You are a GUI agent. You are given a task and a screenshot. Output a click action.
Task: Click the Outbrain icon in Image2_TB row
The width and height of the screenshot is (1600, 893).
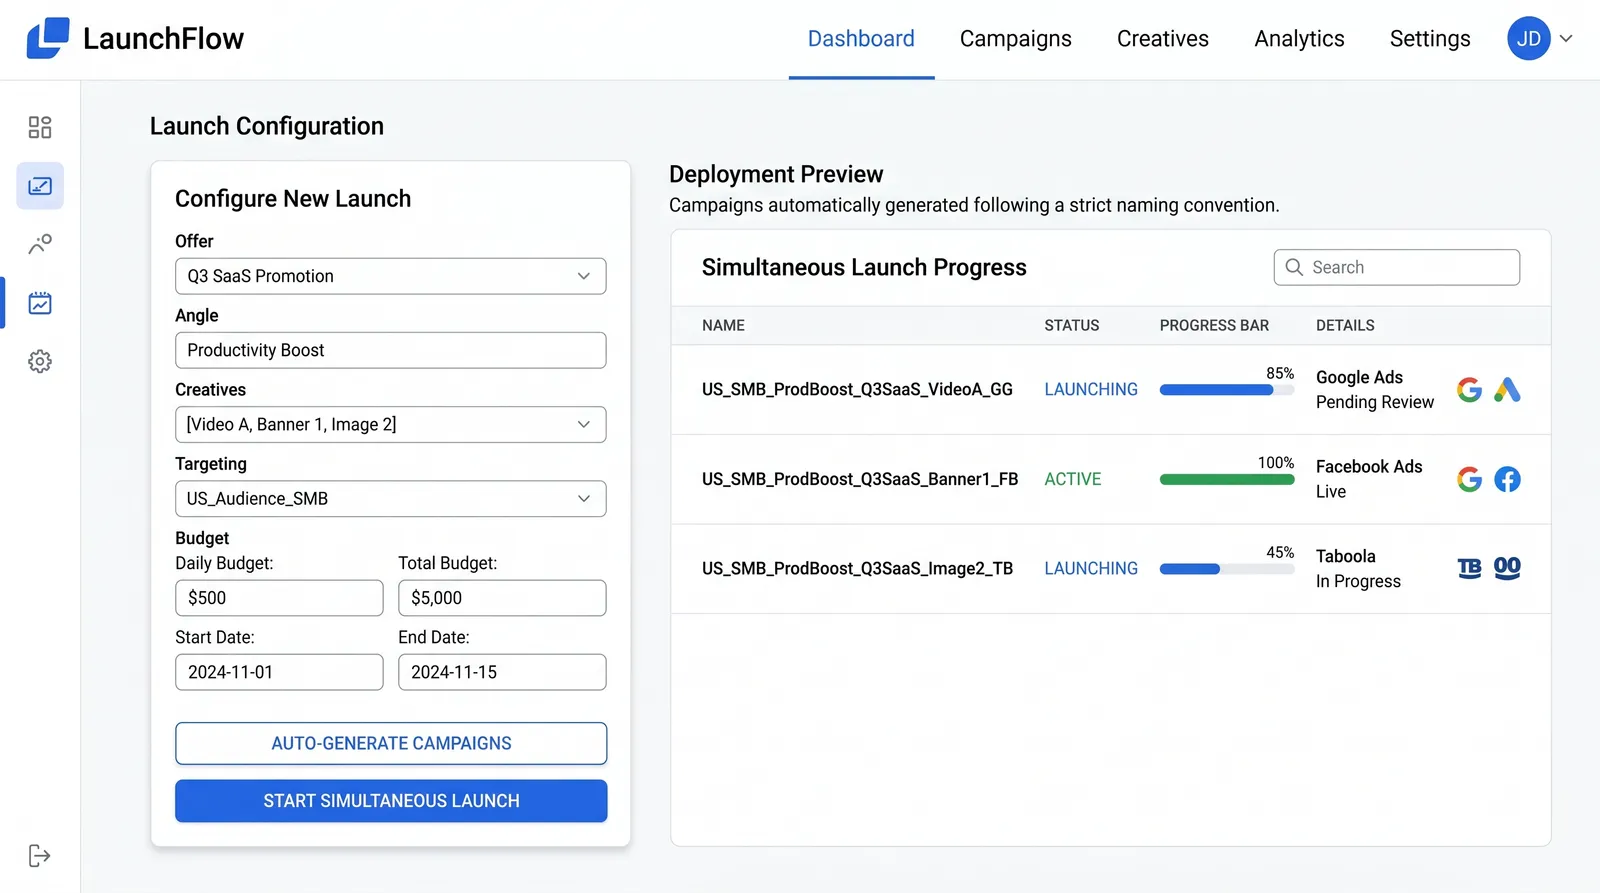[x=1507, y=568]
